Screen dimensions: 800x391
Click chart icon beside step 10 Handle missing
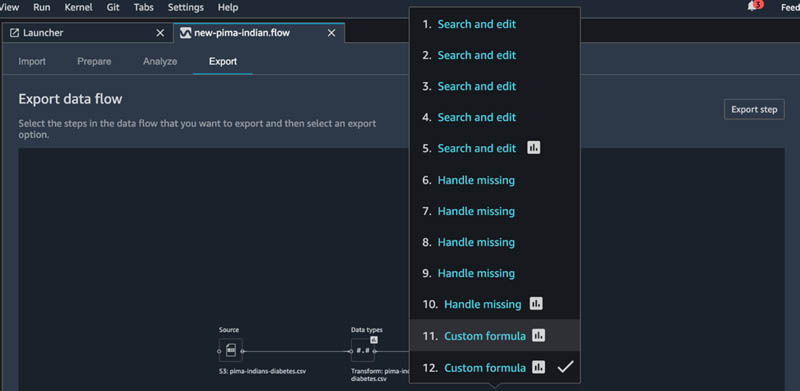click(x=536, y=304)
